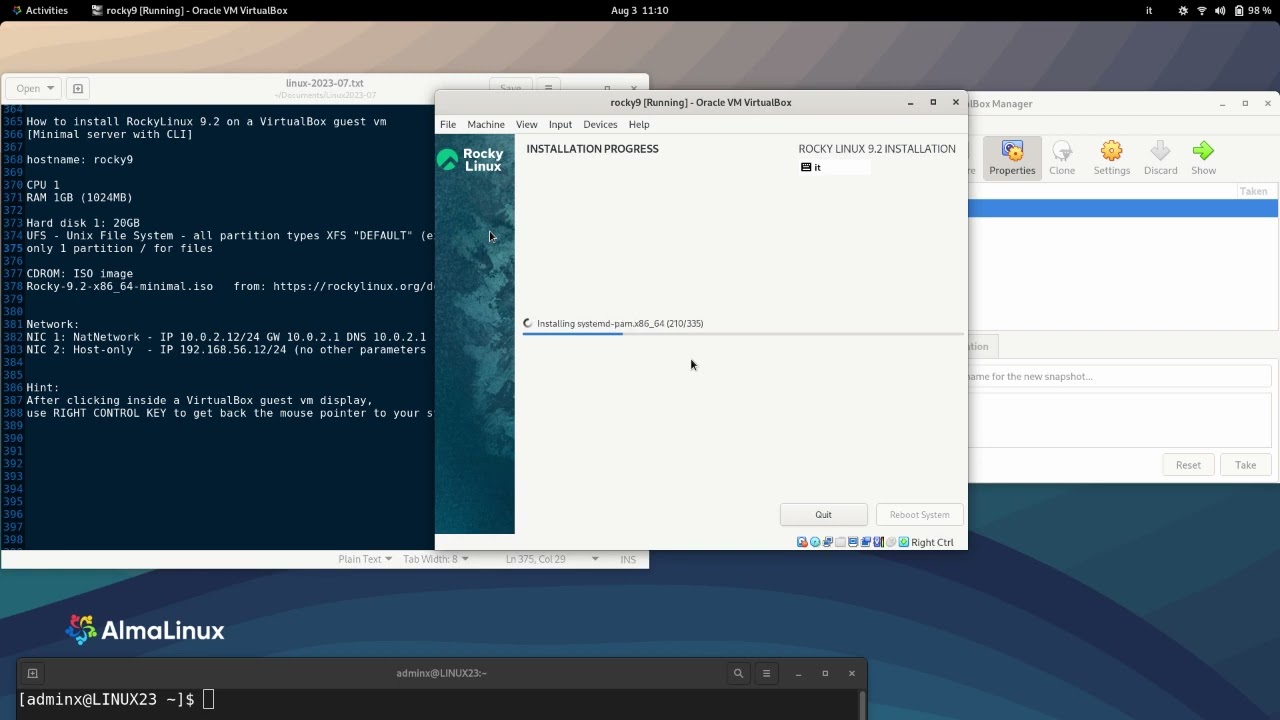
Task: Open Activities overview in top bar
Action: (x=40, y=10)
